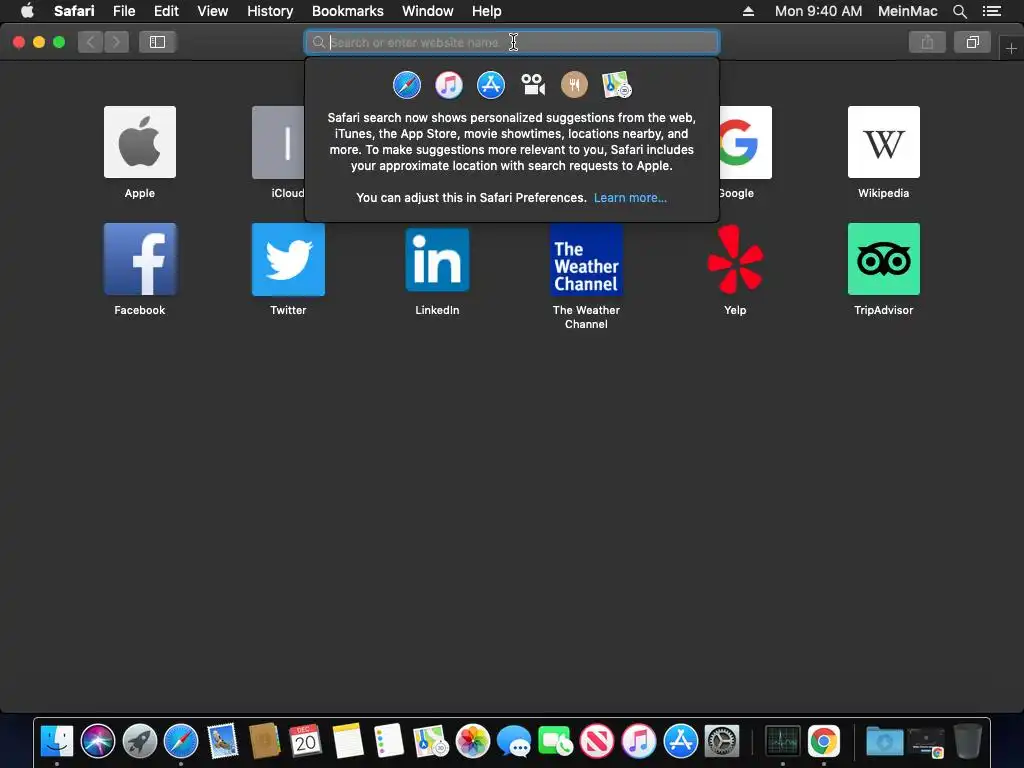This screenshot has width=1024, height=768.
Task: Open the Help menu
Action: tap(487, 11)
